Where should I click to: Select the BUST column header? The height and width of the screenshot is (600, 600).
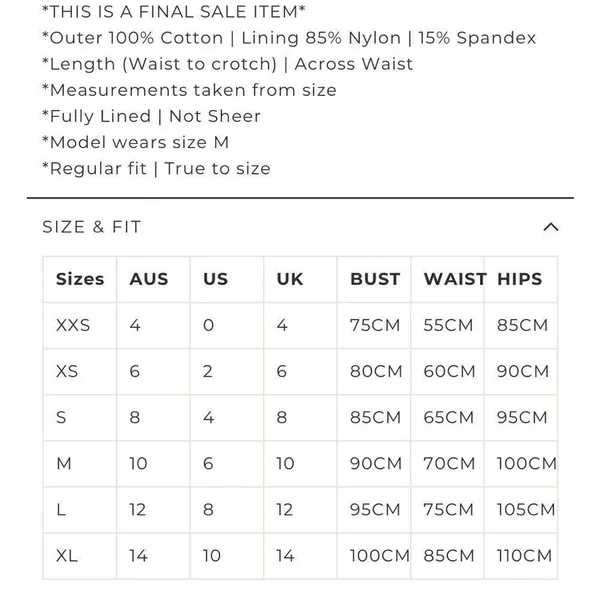point(375,279)
